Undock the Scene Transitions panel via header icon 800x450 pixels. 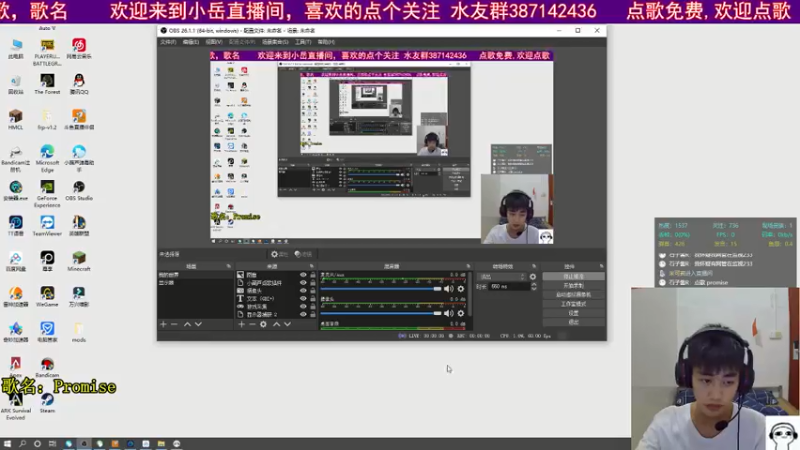(x=534, y=266)
